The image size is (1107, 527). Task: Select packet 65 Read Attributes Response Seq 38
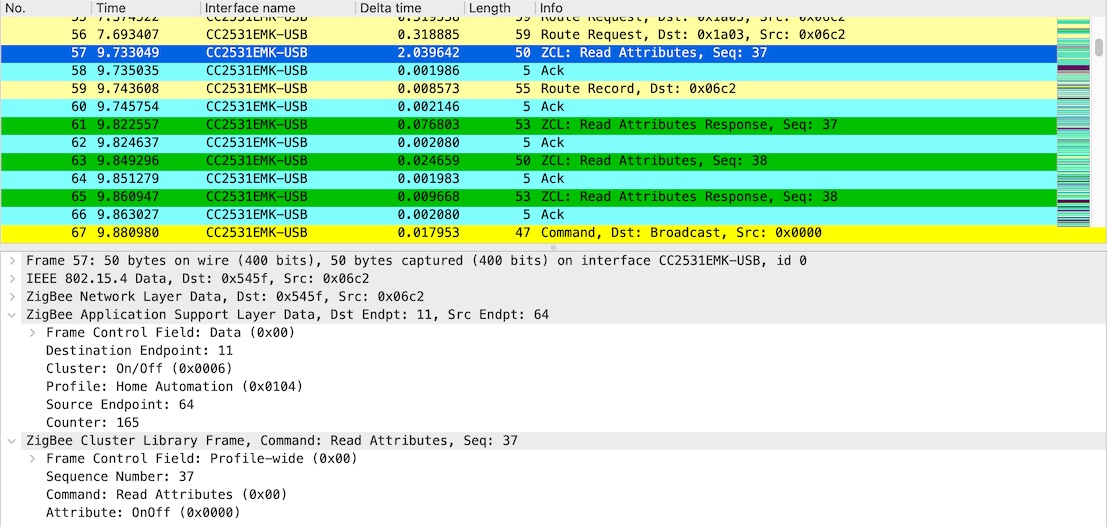528,197
